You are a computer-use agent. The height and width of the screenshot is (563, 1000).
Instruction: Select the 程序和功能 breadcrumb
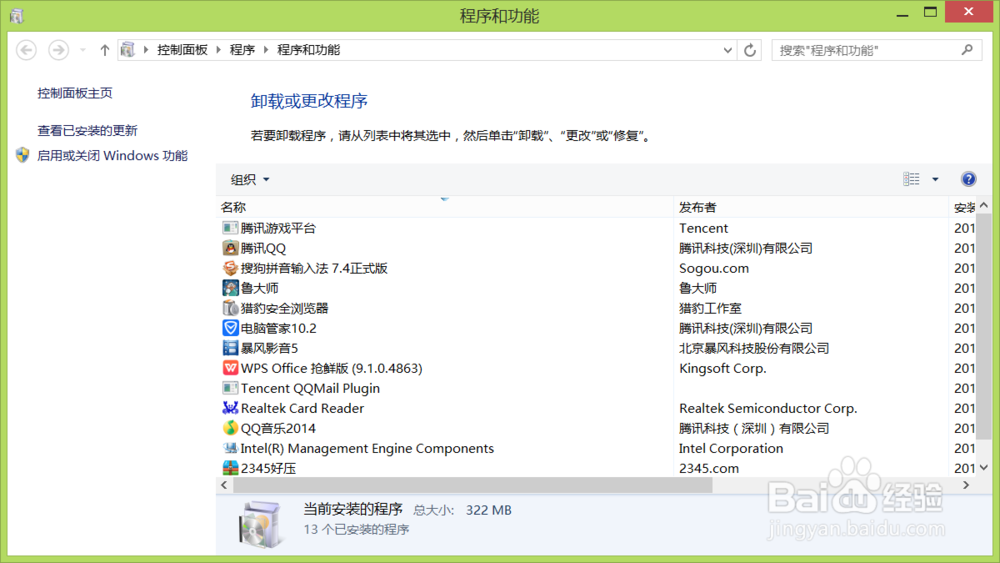click(x=309, y=50)
